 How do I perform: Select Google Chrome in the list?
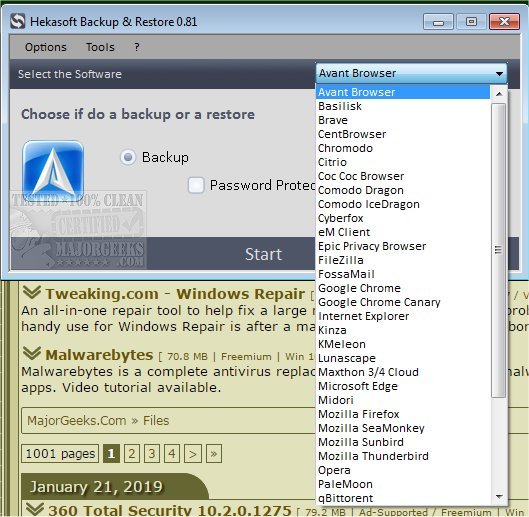pyautogui.click(x=403, y=288)
